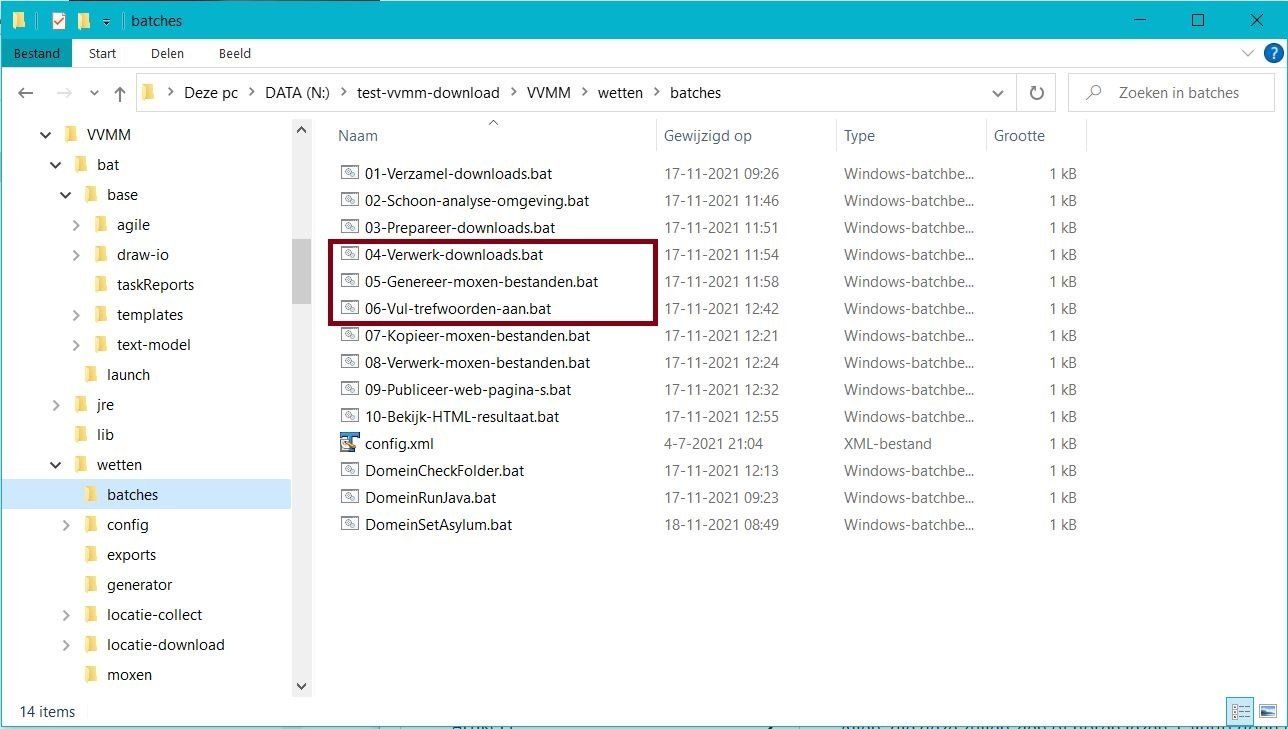Switch to large thumbnails view icon
1288x729 pixels.
[1268, 712]
